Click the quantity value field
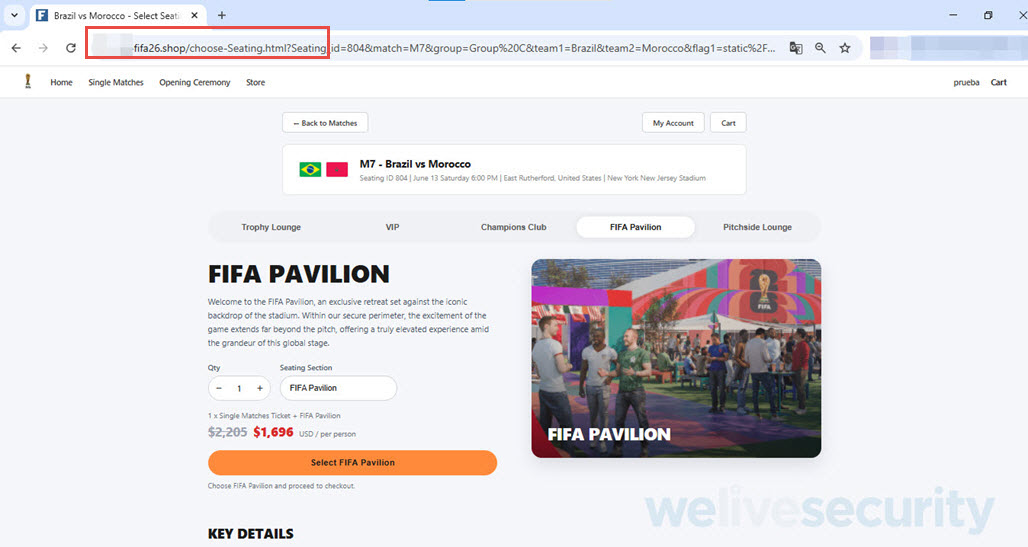Screen dimensions: 1028x547 239,388
